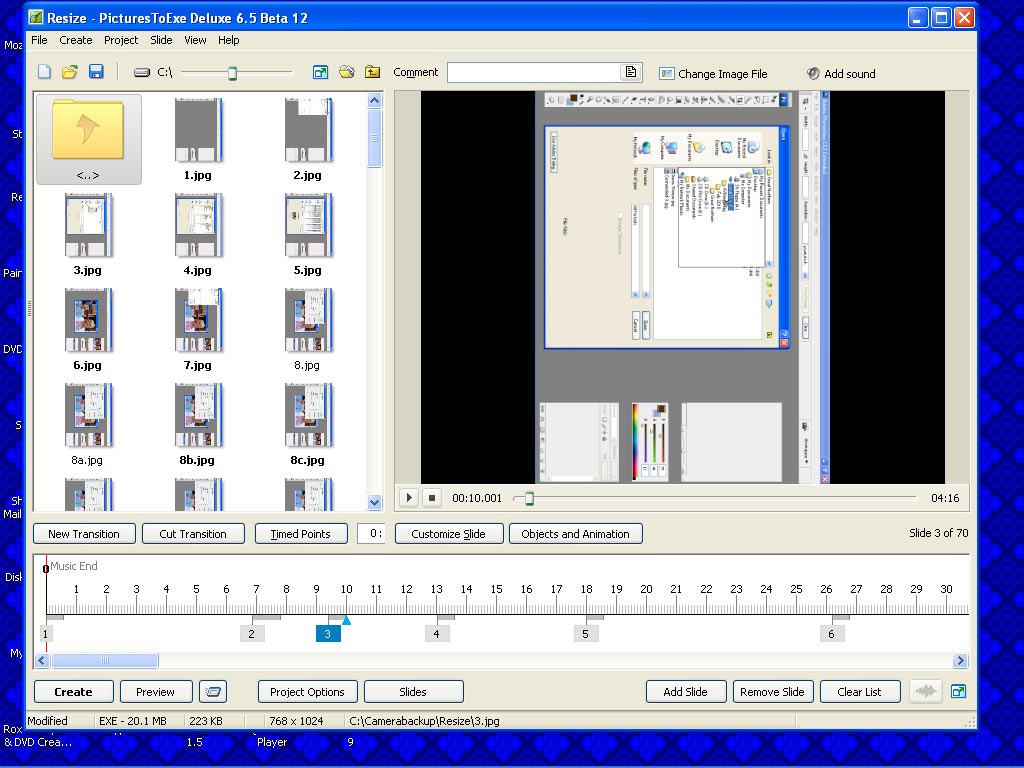Click the timeline scroll left arrow
The width and height of the screenshot is (1024, 768).
42,660
